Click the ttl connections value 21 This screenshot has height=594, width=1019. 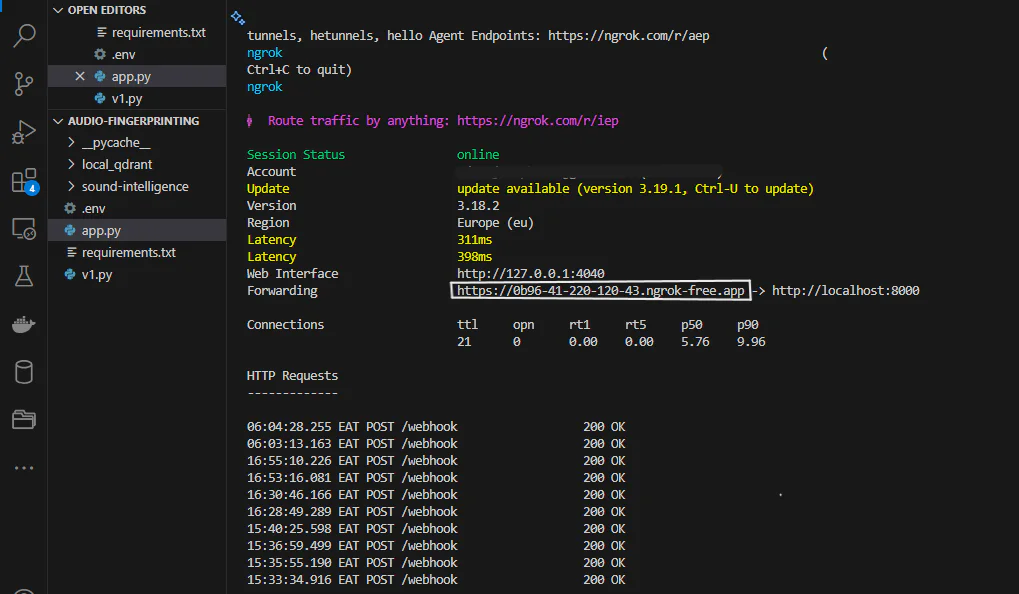pos(464,342)
